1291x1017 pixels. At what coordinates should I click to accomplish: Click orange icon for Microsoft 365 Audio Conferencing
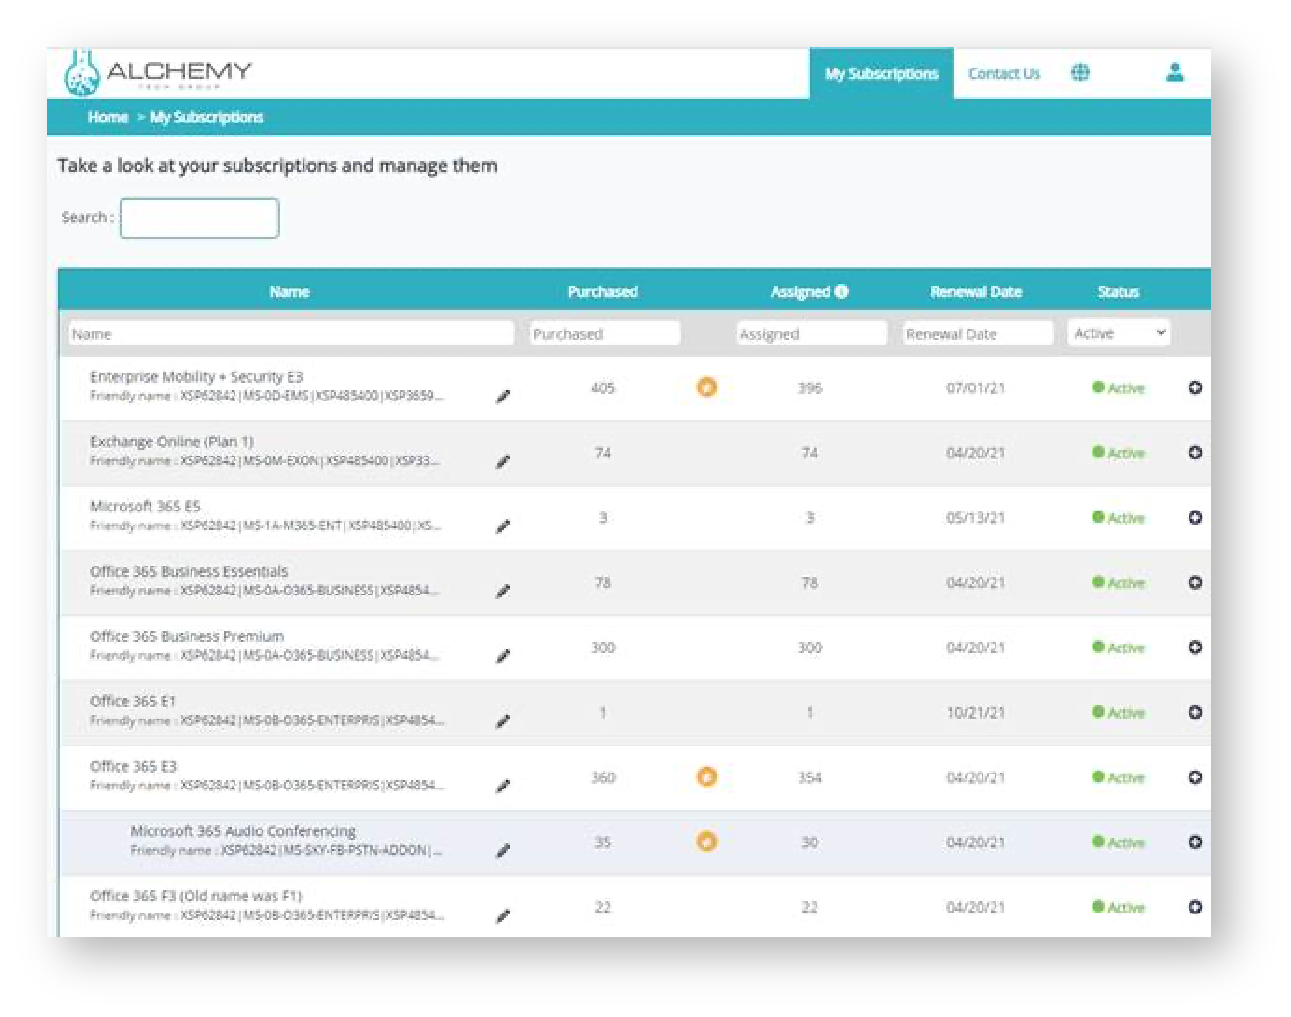click(707, 842)
